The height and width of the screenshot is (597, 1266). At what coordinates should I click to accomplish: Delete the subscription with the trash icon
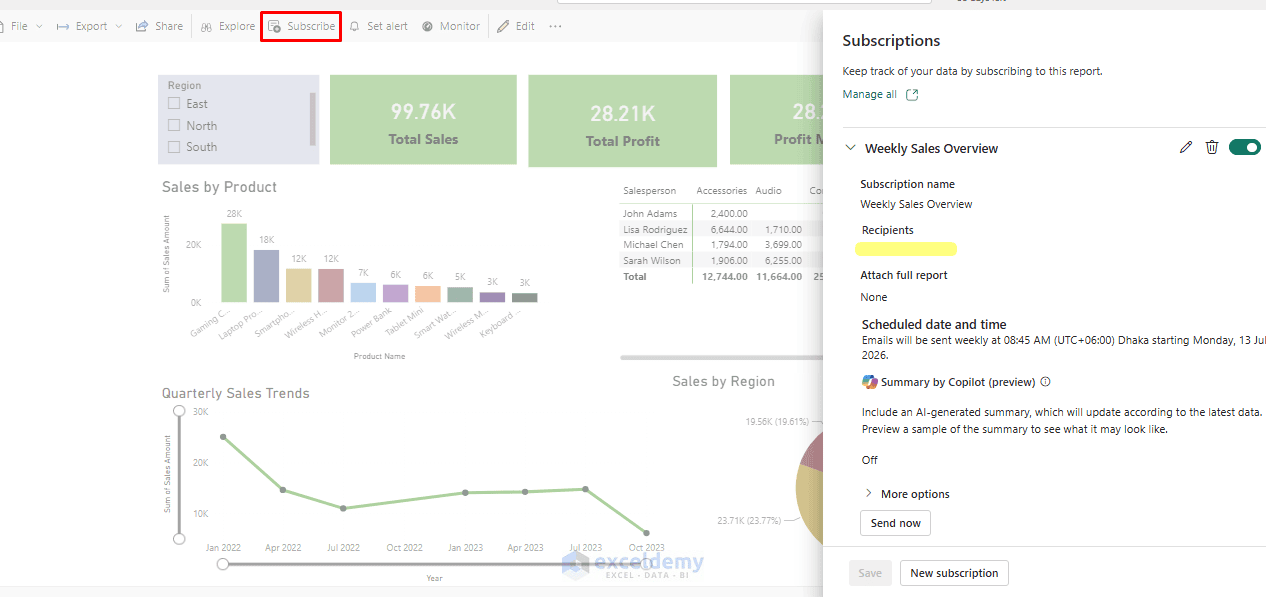[x=1212, y=147]
